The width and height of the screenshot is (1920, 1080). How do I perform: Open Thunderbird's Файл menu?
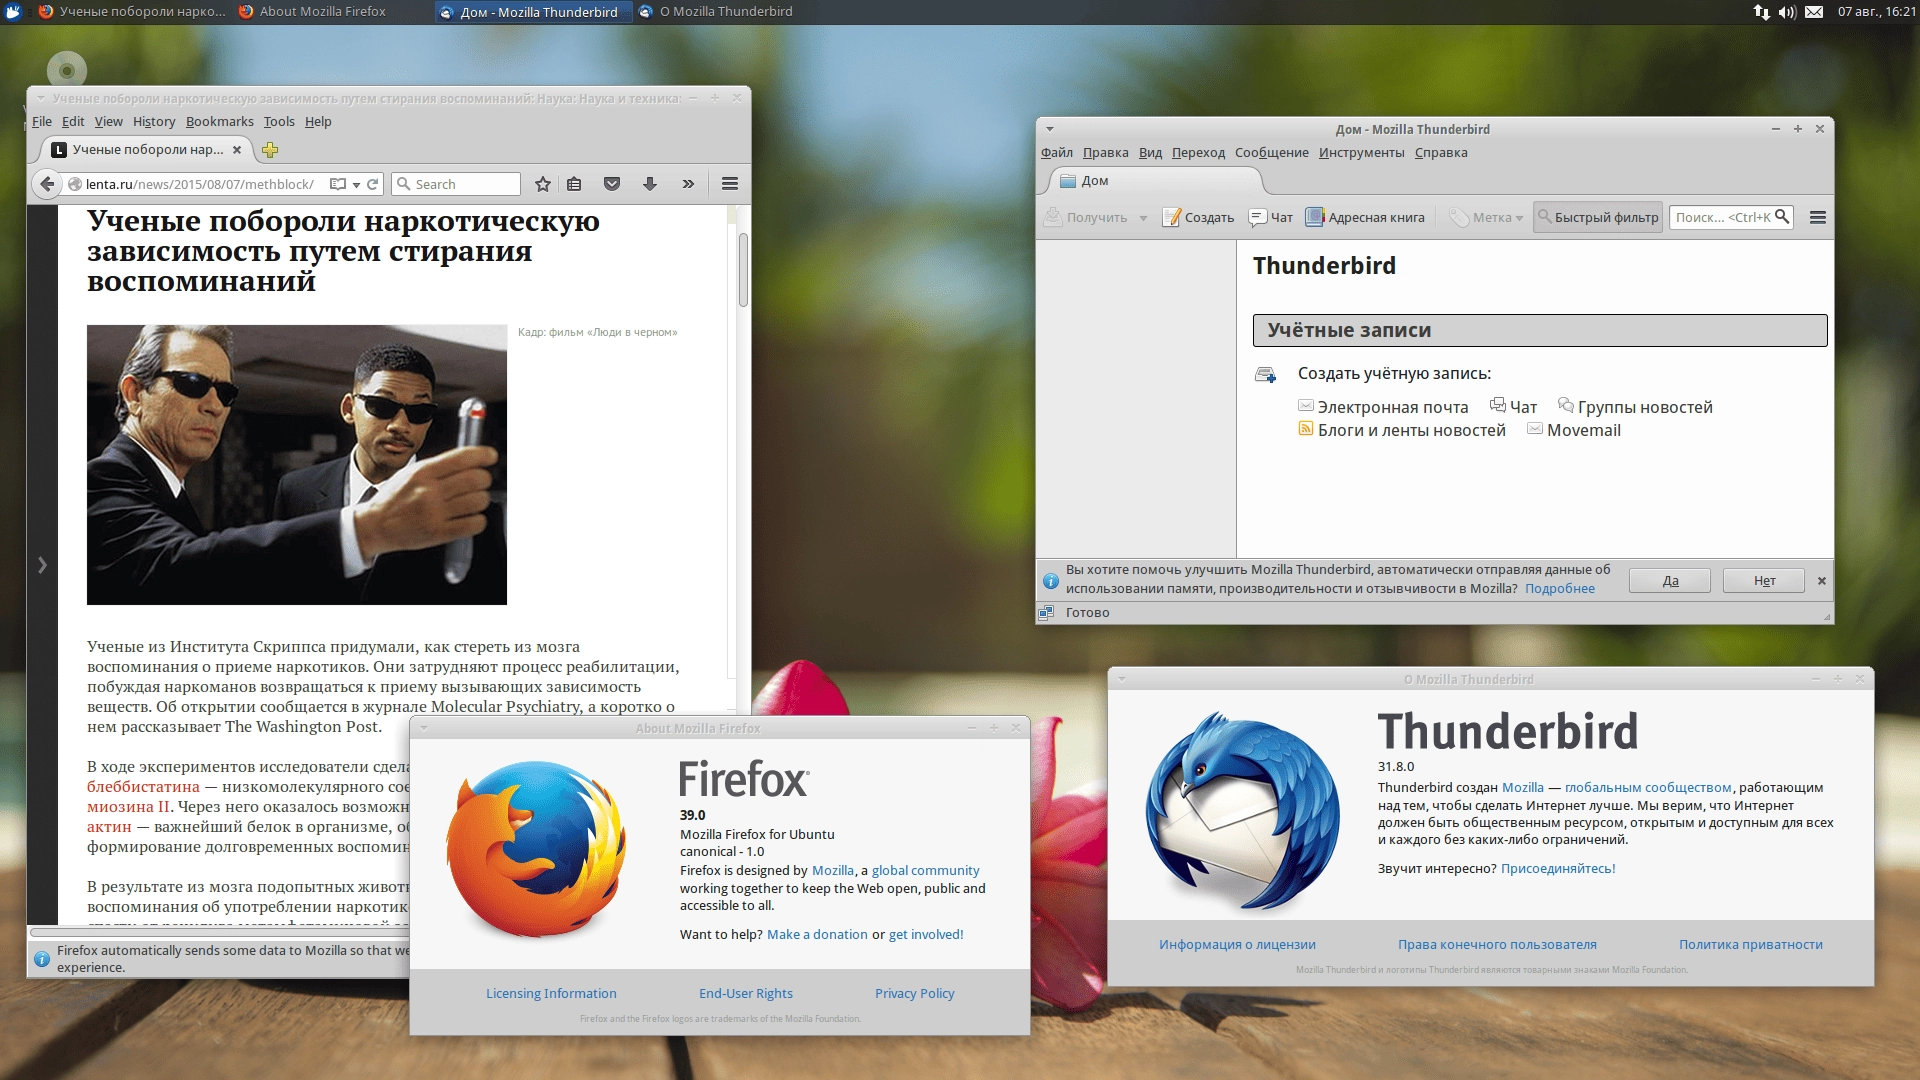point(1057,153)
